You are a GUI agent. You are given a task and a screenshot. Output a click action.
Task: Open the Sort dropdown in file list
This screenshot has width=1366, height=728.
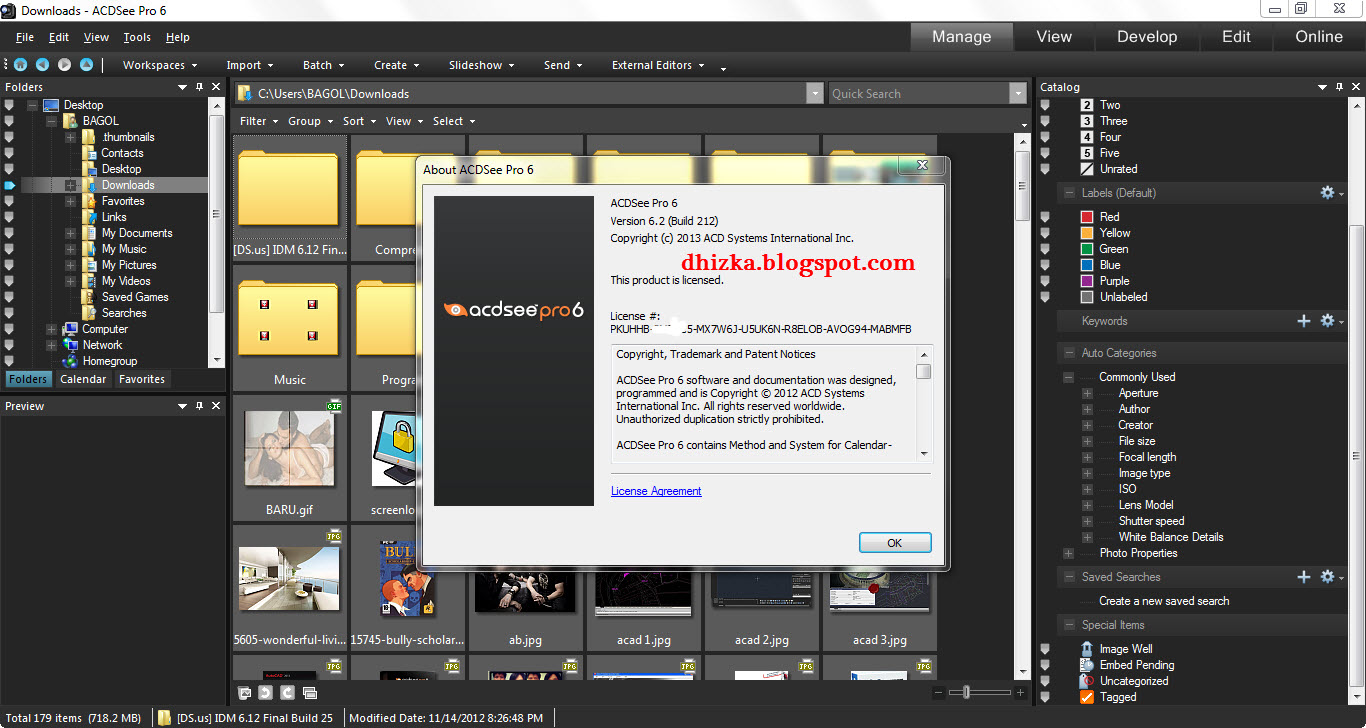click(359, 121)
